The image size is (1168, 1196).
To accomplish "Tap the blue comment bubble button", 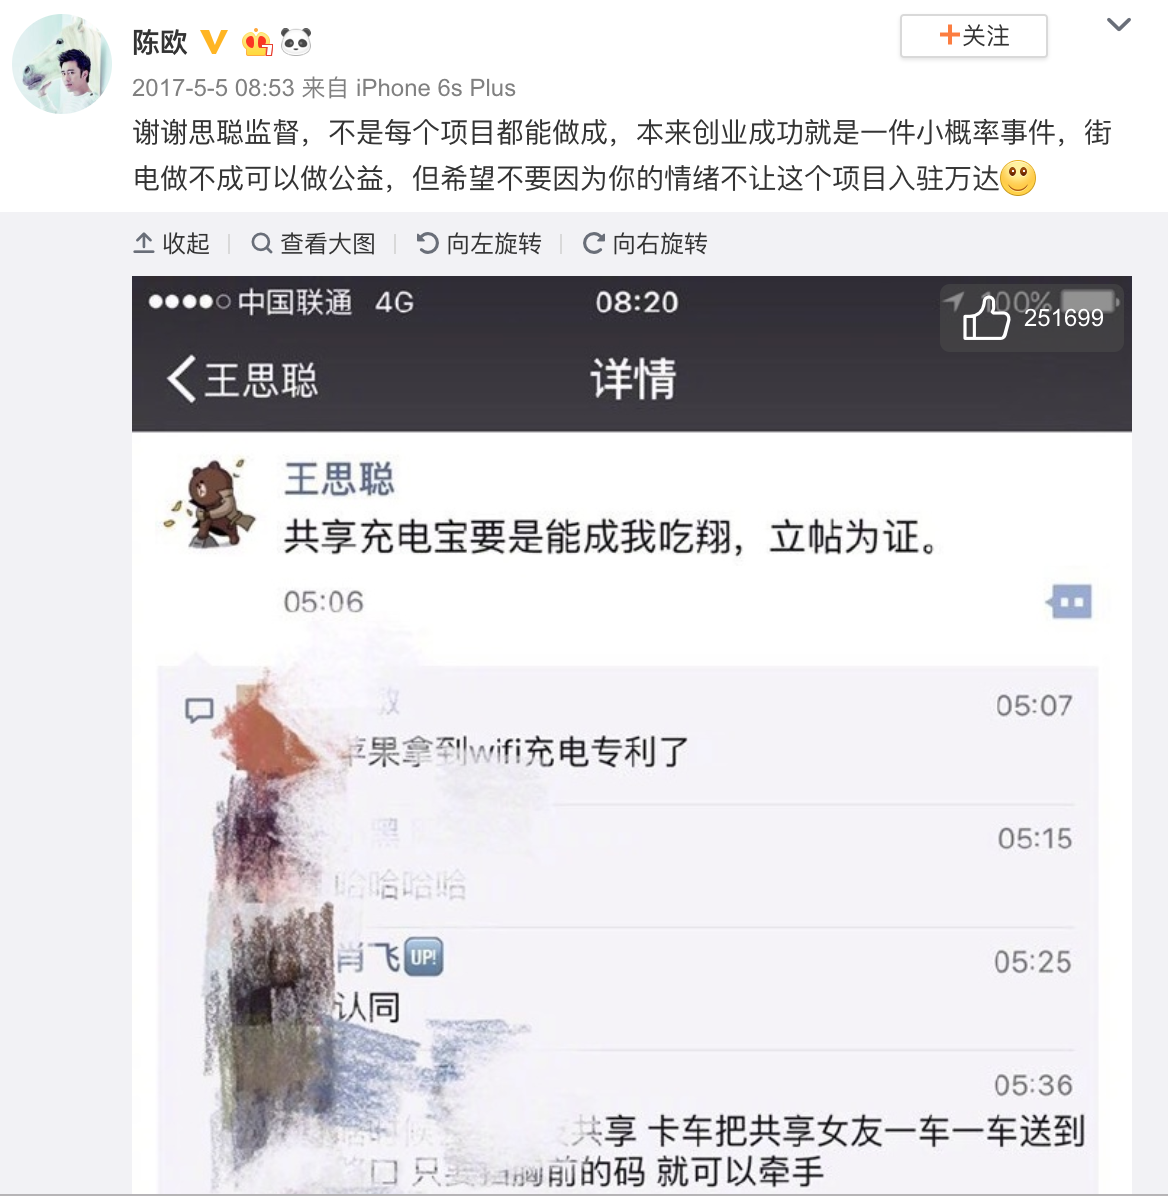I will [1069, 602].
